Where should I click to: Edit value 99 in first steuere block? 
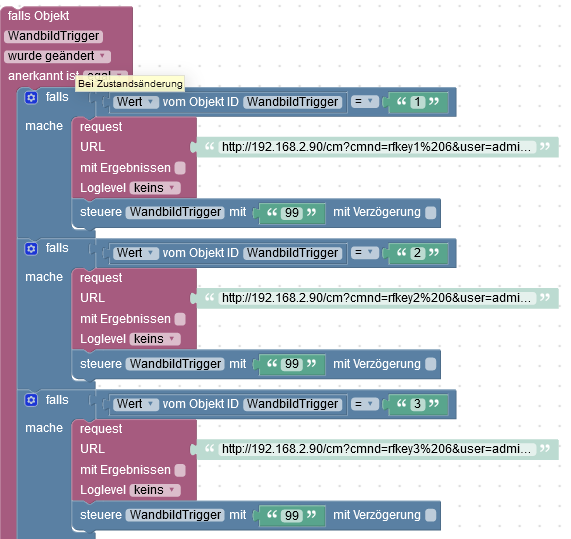coord(292,213)
